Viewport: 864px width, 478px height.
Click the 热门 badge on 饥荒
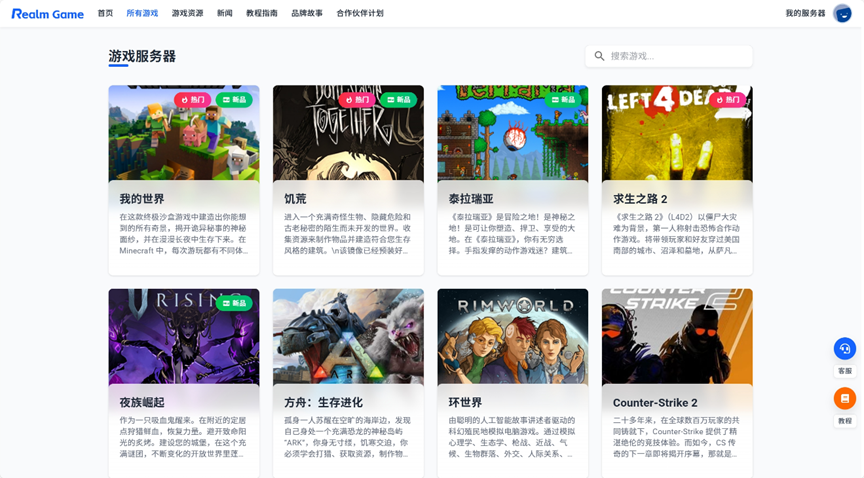pos(357,100)
